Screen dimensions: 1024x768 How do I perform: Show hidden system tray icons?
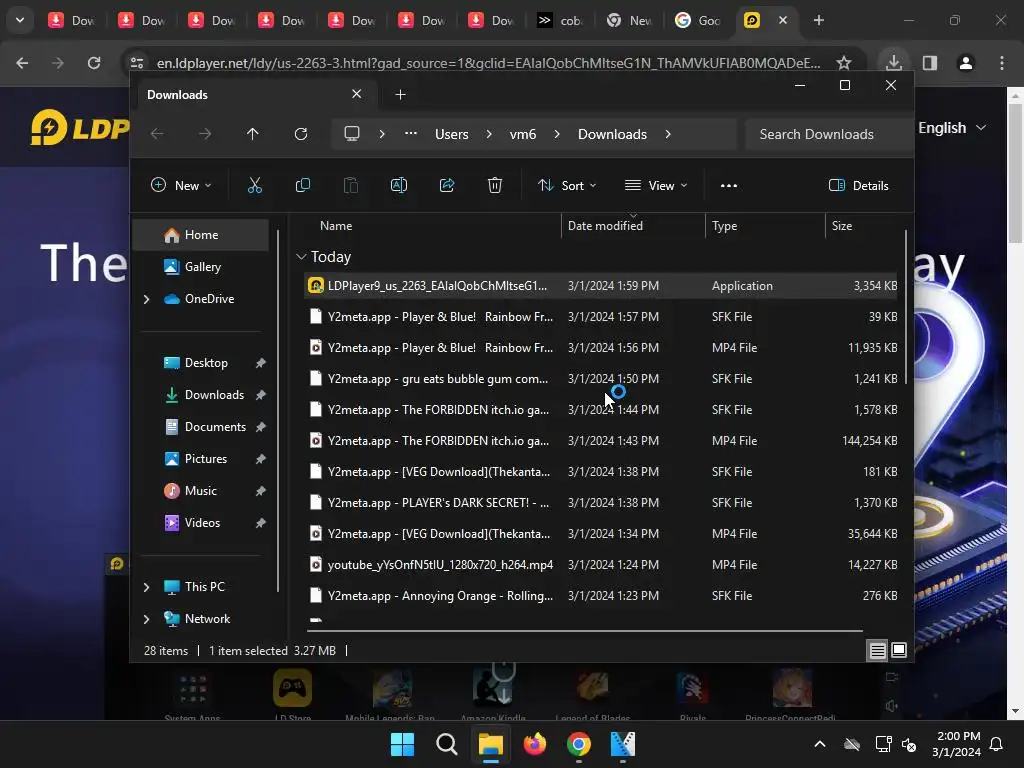820,744
